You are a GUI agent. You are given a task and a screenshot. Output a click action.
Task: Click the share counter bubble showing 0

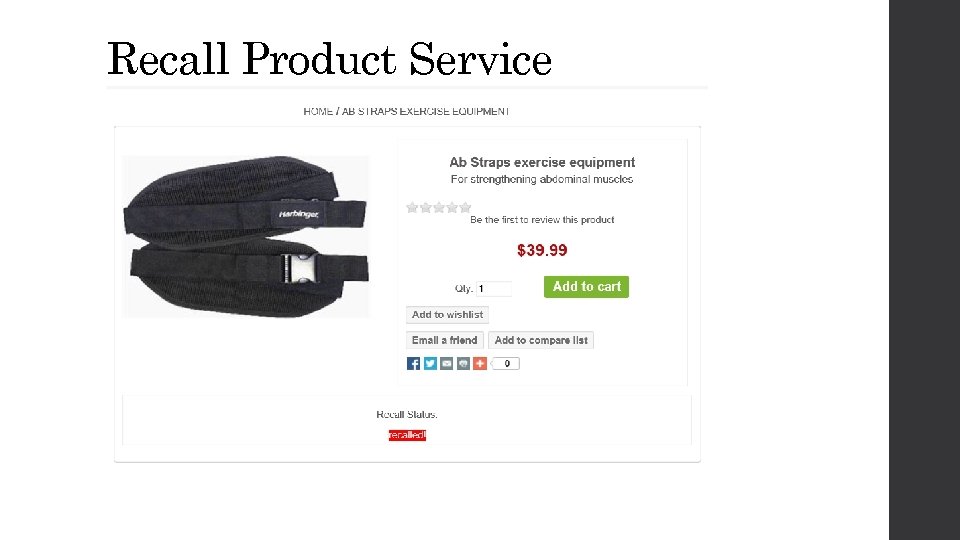point(506,364)
